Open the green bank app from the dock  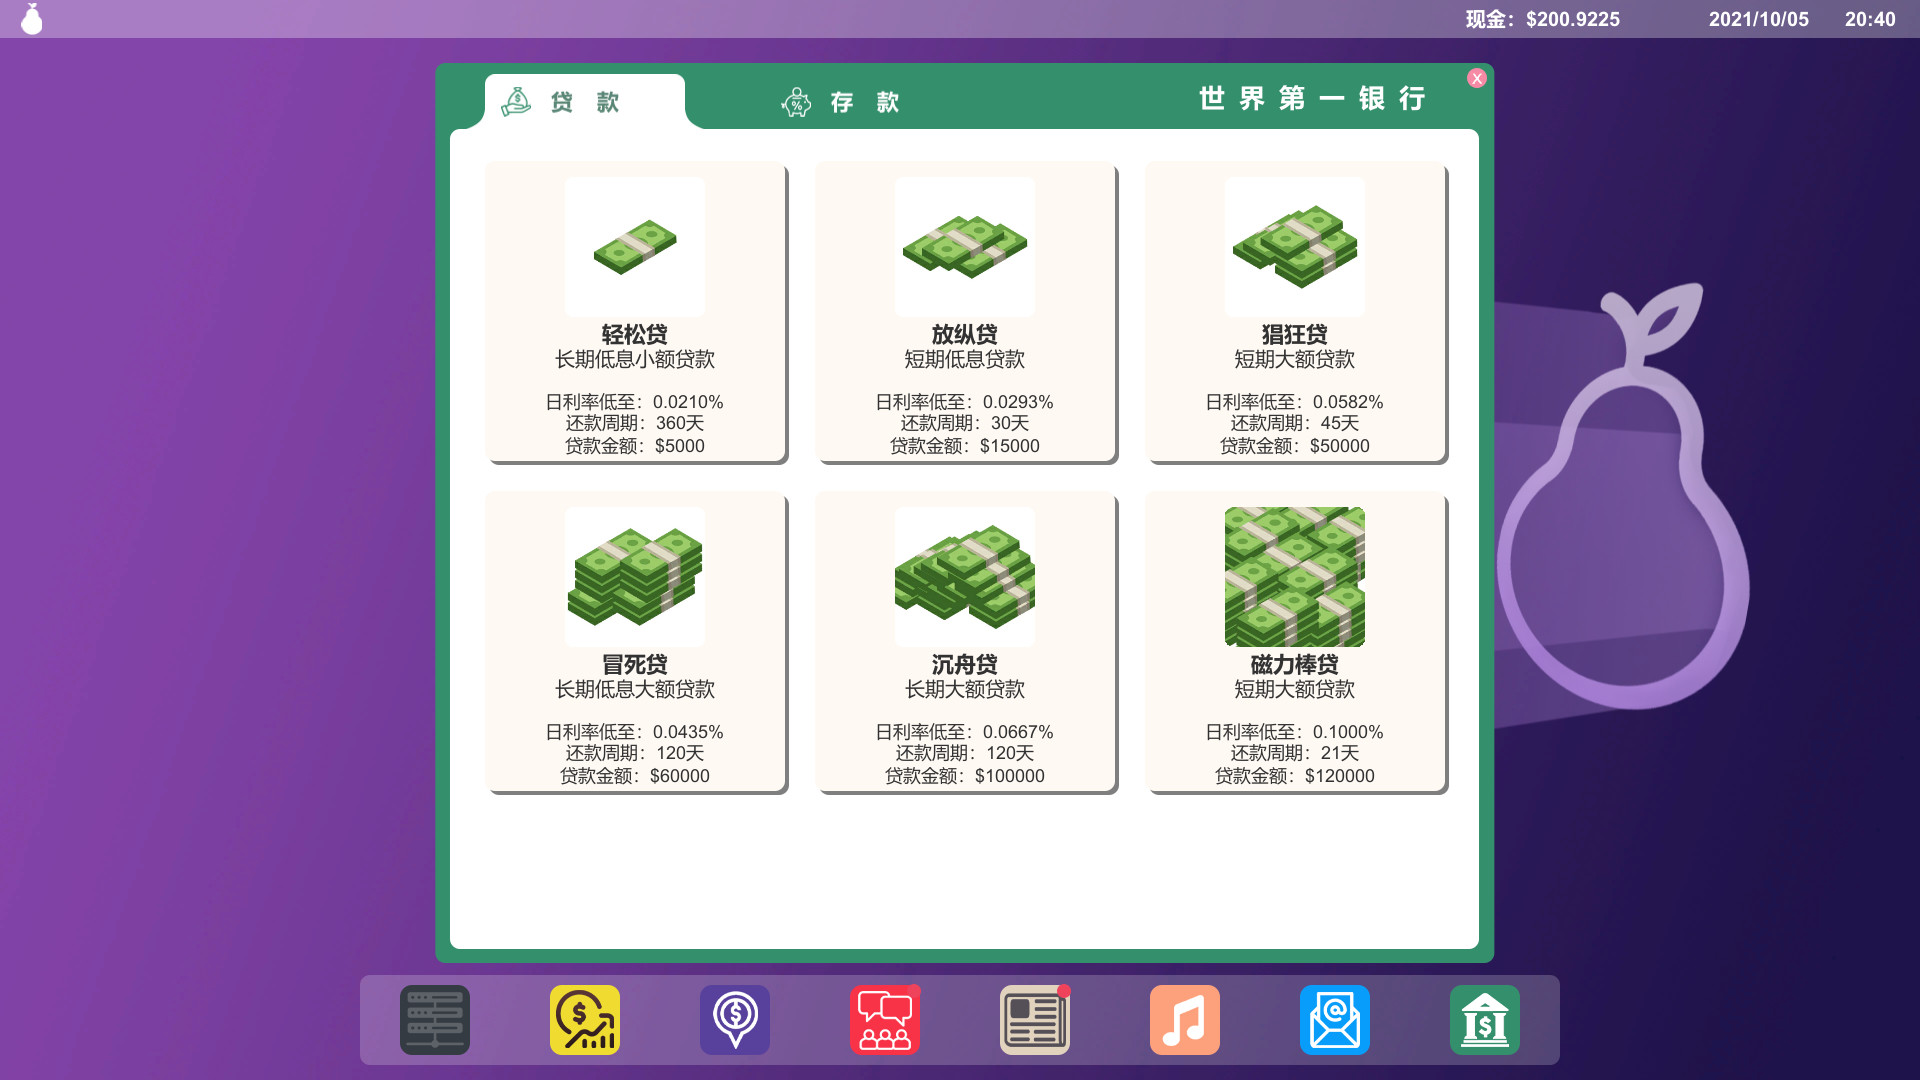(x=1485, y=1019)
